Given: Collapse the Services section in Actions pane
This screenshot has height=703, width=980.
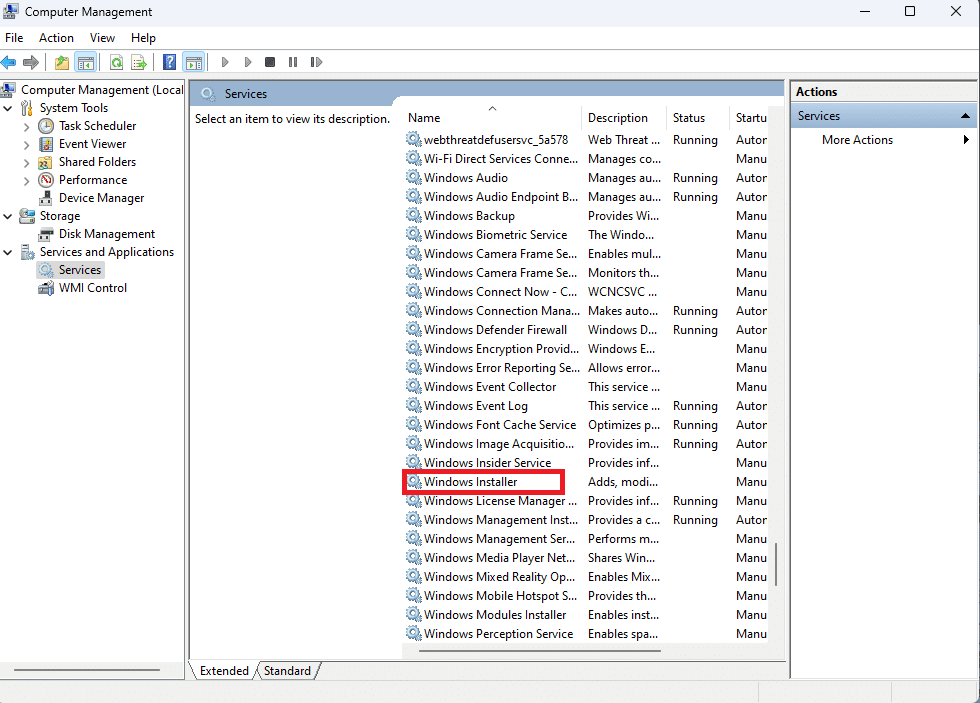Looking at the screenshot, I should pos(965,116).
